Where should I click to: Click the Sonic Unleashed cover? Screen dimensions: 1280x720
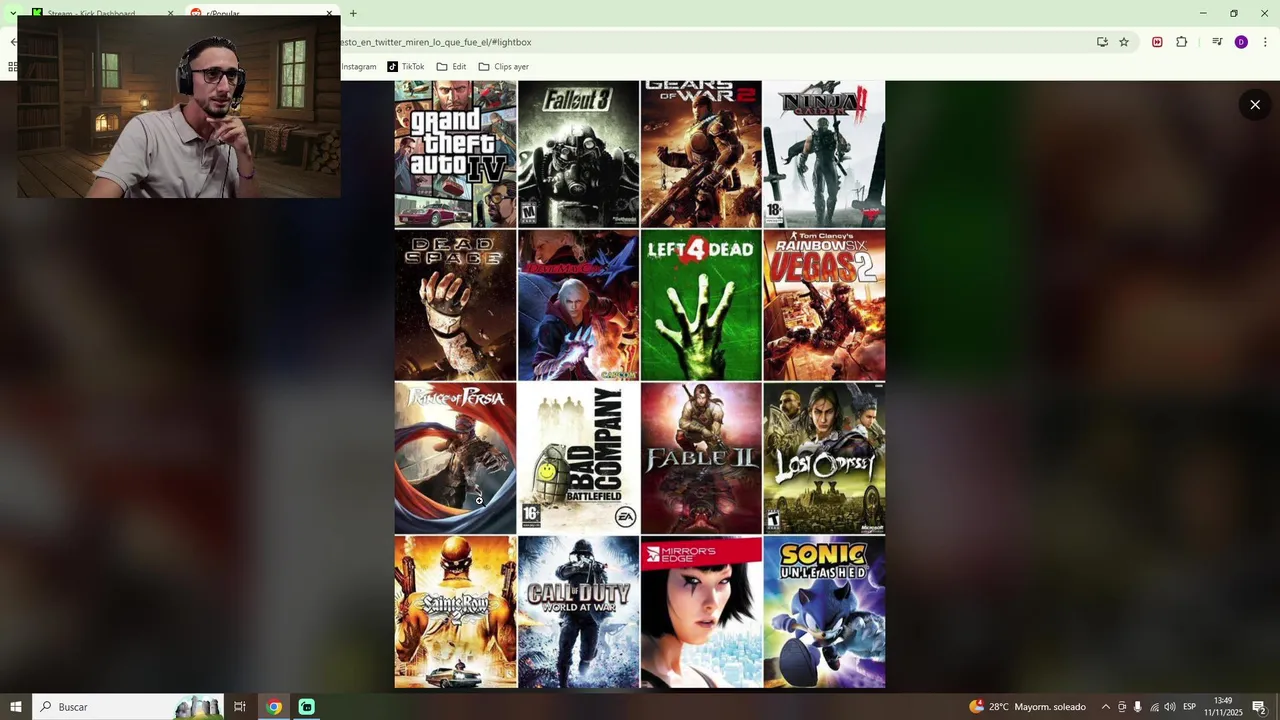[824, 612]
